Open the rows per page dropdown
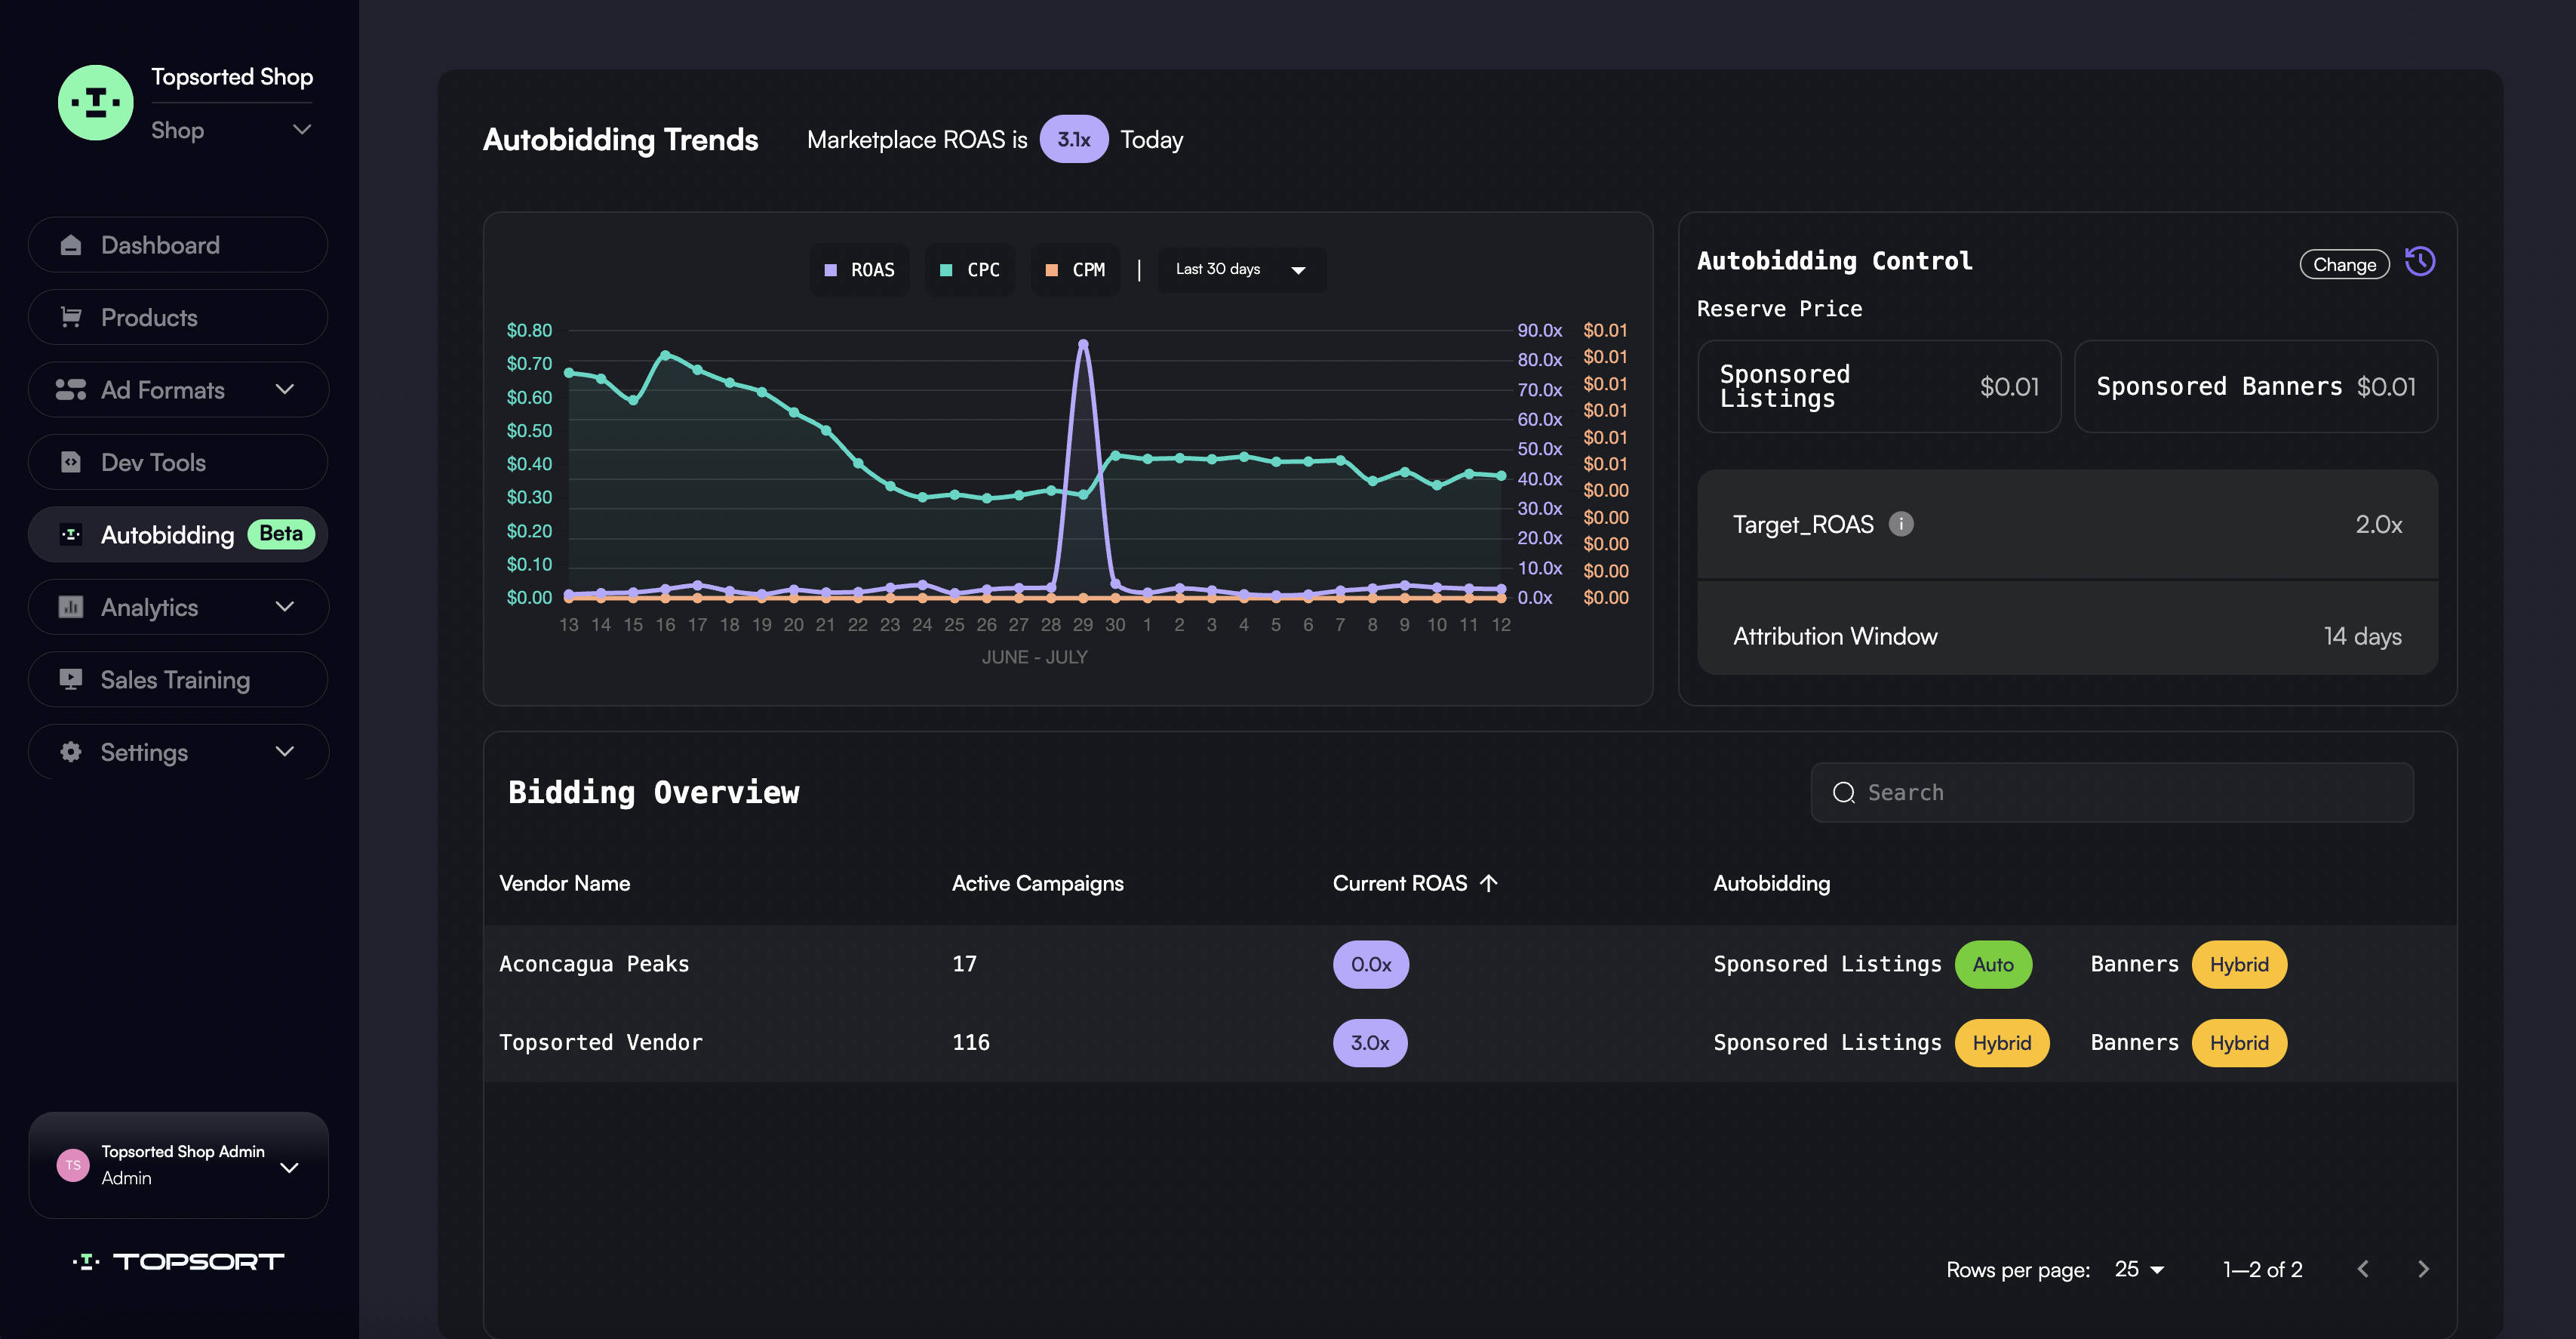The image size is (2576, 1339). pyautogui.click(x=2139, y=1269)
